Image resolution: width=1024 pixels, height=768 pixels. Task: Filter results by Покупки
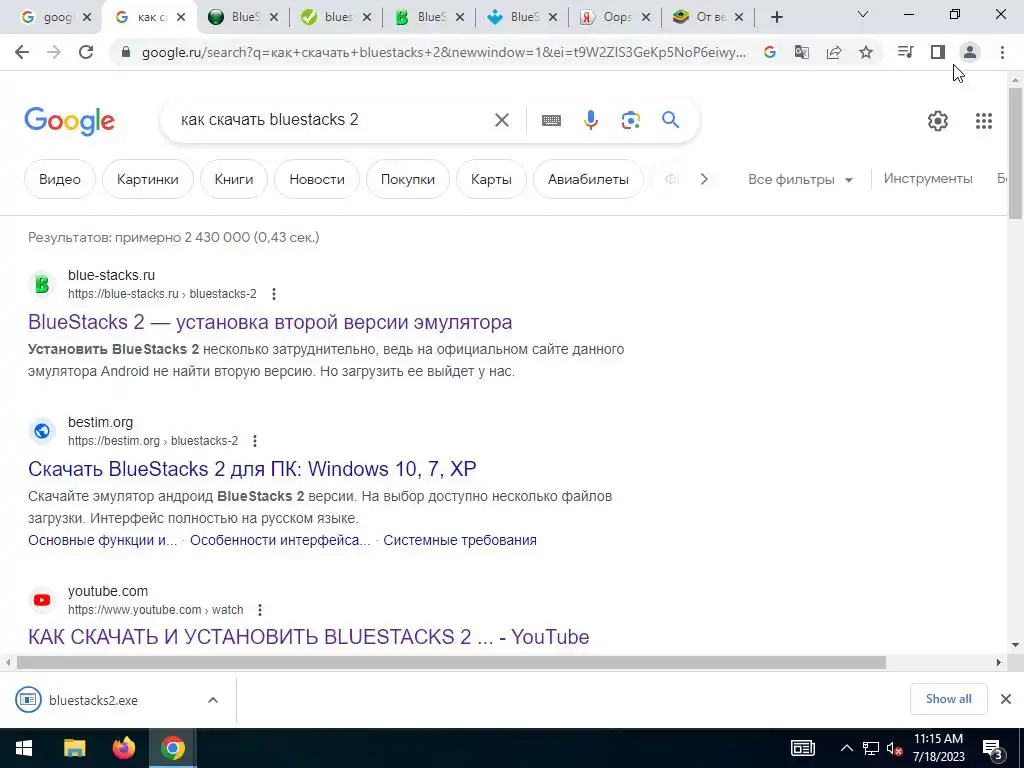click(408, 180)
